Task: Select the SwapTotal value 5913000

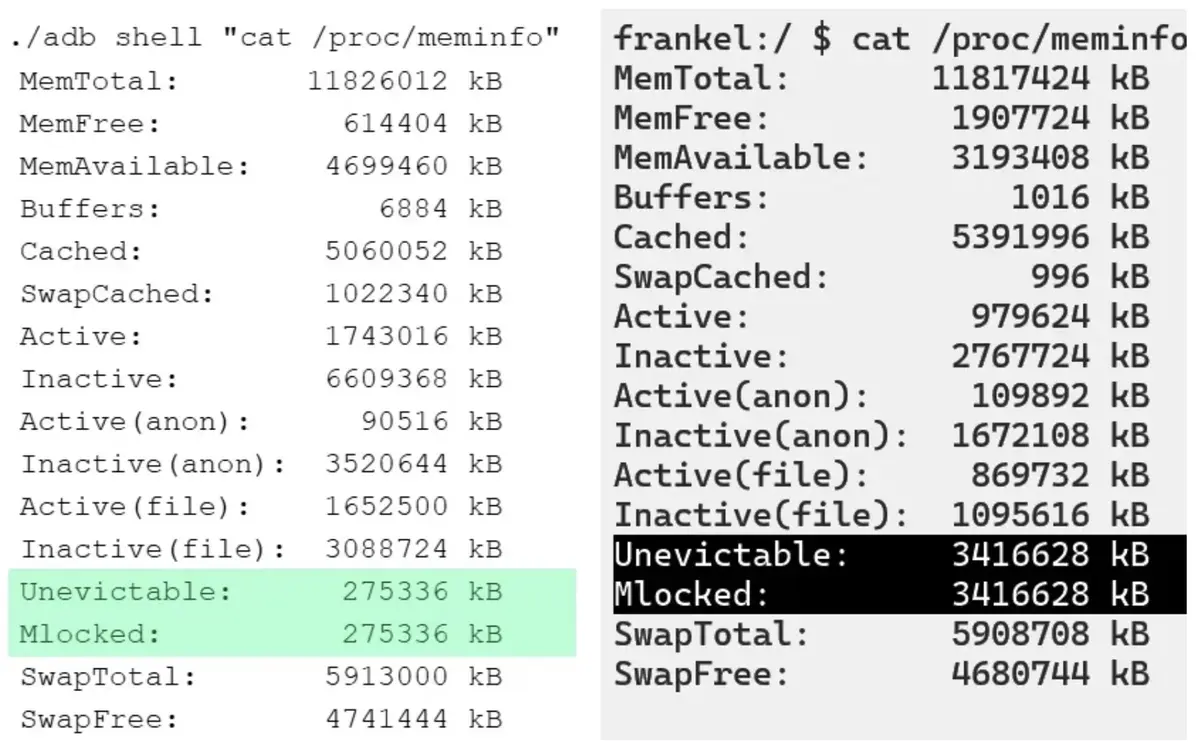Action: 386,676
